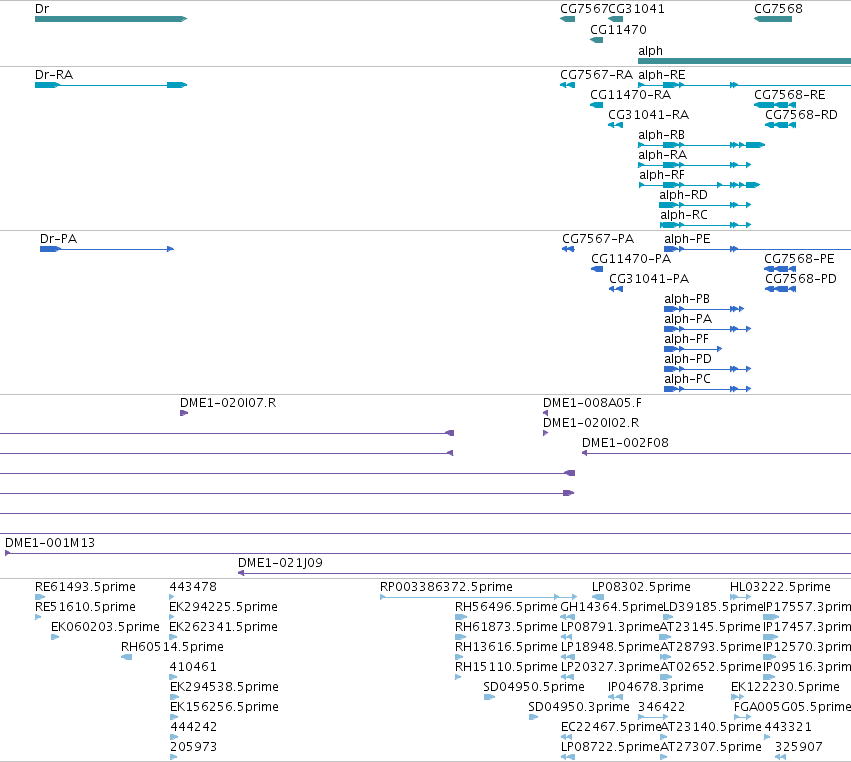Select the CG11470-PA protein label

631,258
